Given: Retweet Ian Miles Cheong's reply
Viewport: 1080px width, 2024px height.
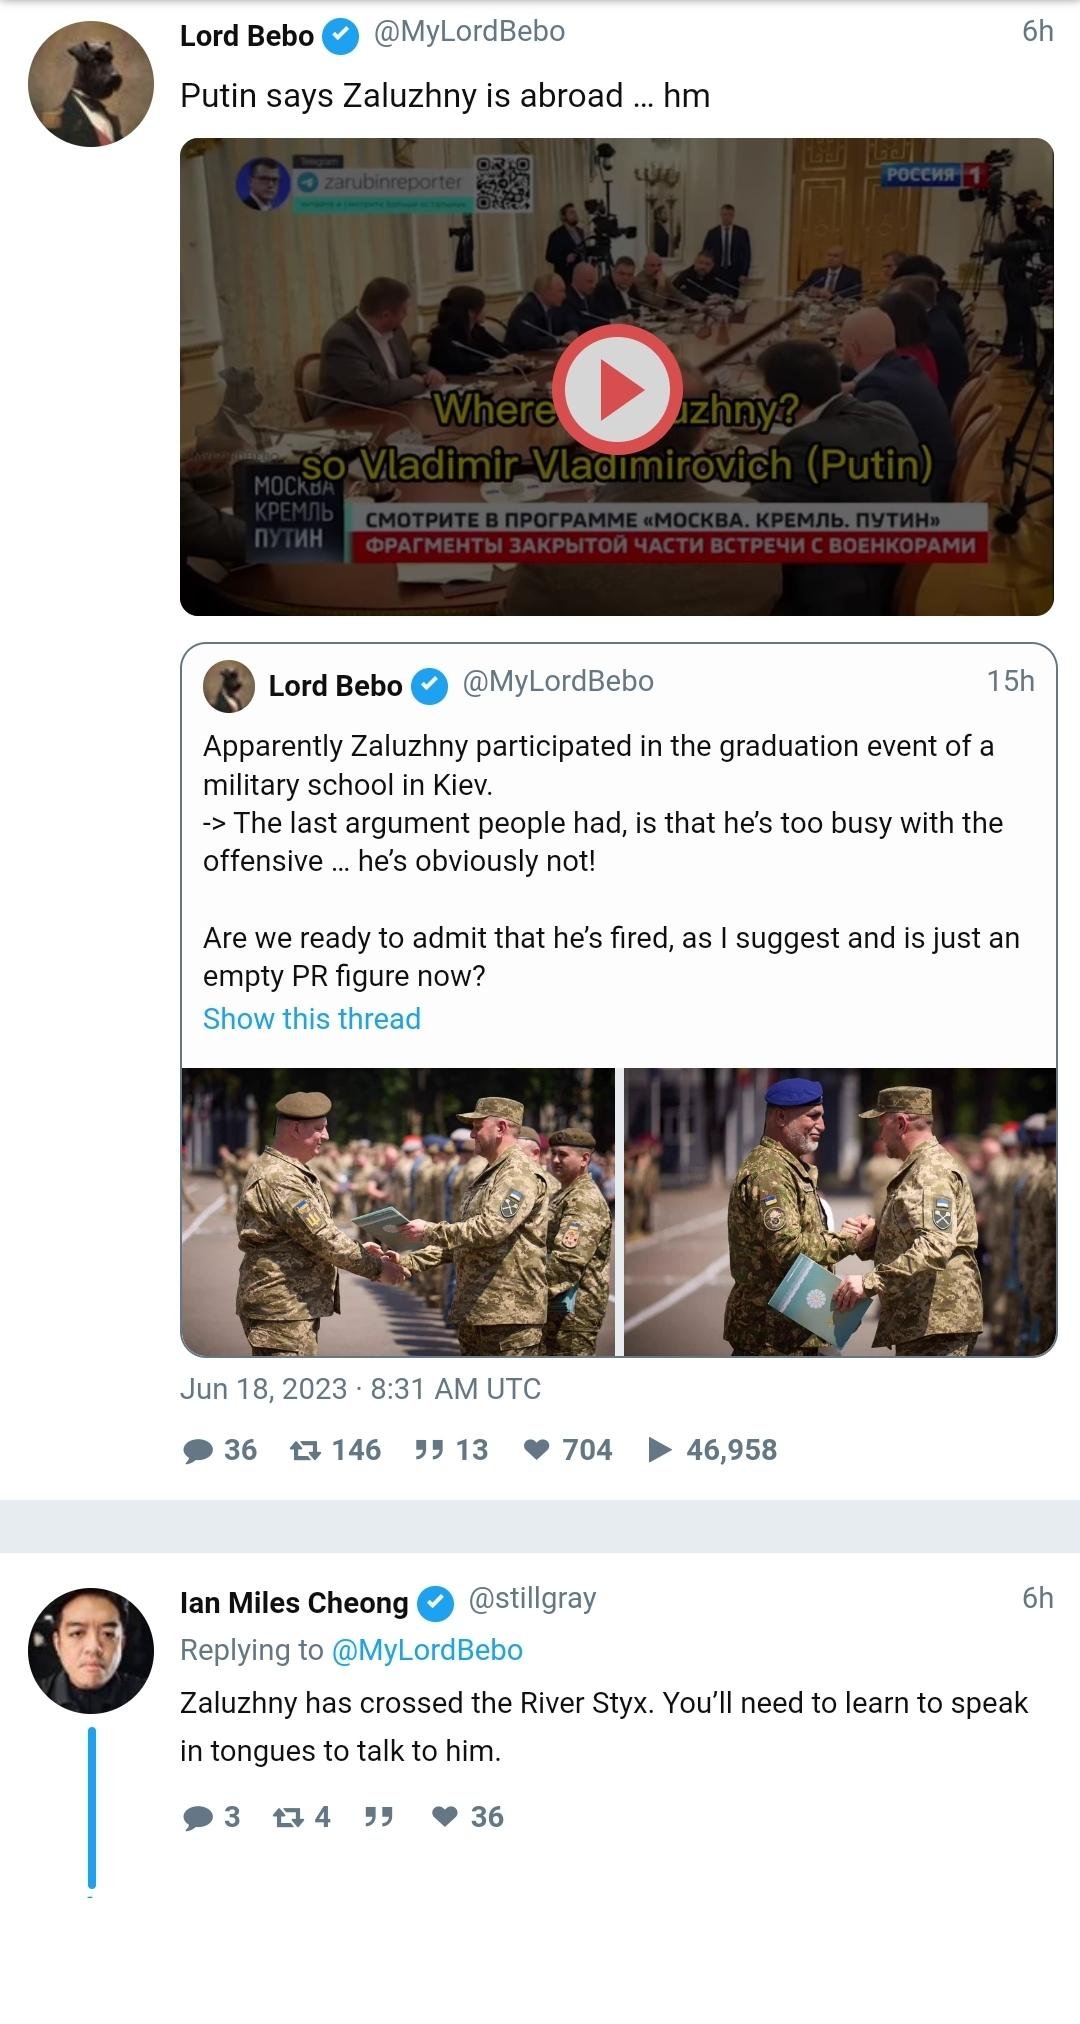Looking at the screenshot, I should (x=289, y=1817).
